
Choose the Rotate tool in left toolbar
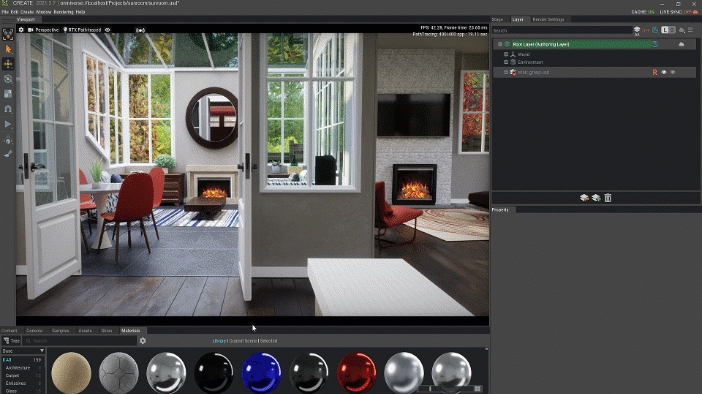8,79
